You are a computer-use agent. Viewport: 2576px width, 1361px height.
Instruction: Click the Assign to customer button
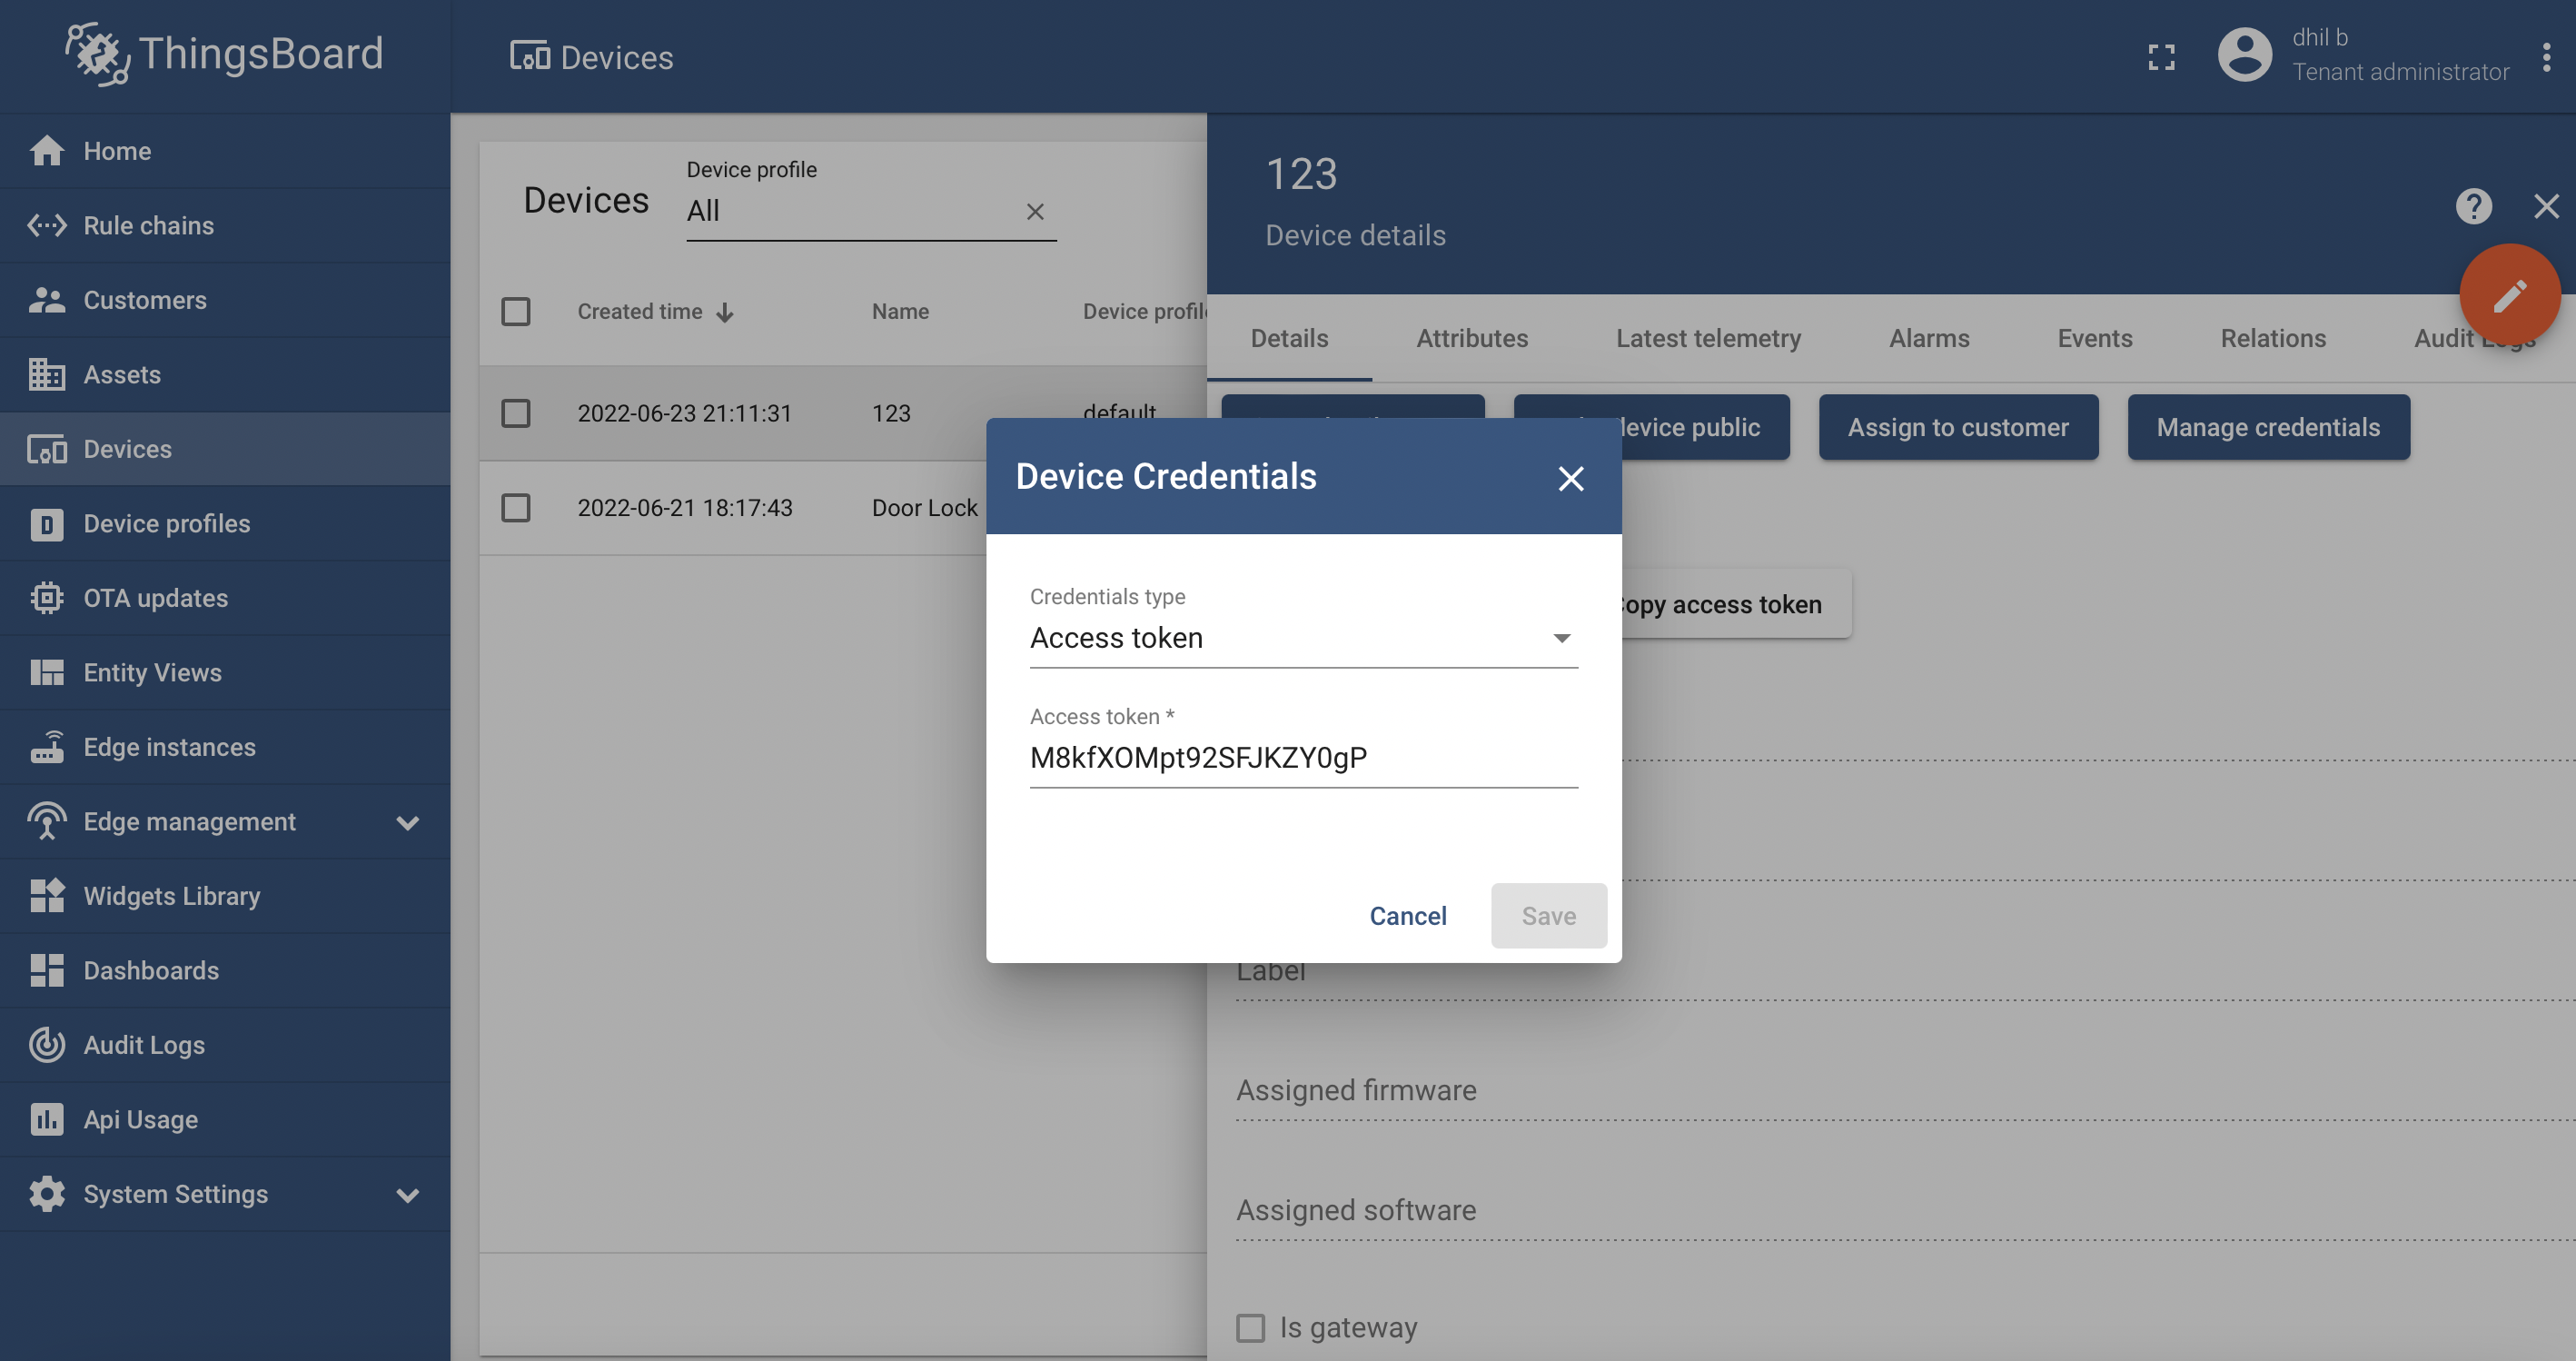(x=1958, y=427)
